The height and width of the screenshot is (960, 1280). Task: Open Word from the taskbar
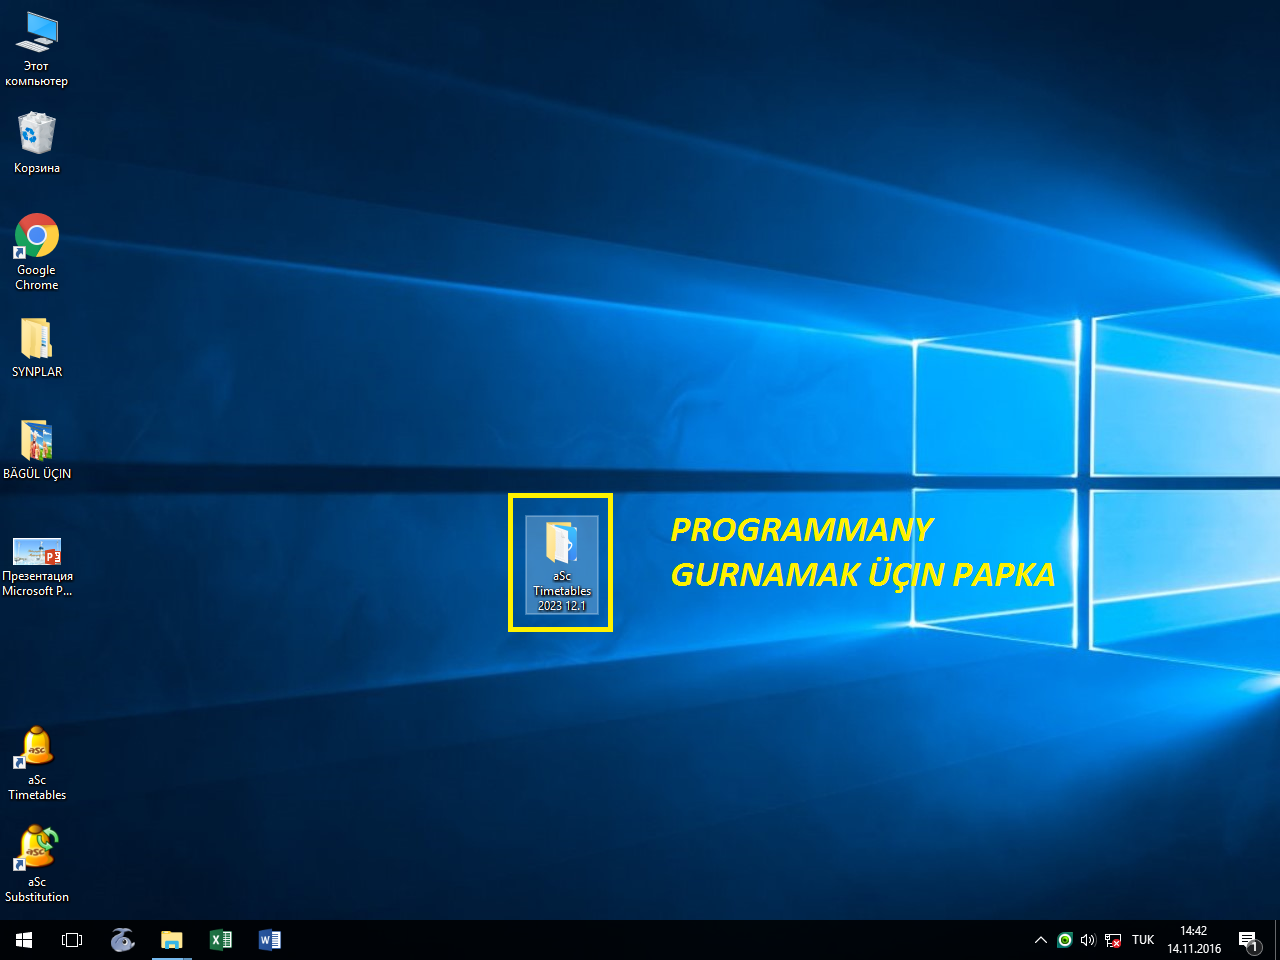click(270, 940)
